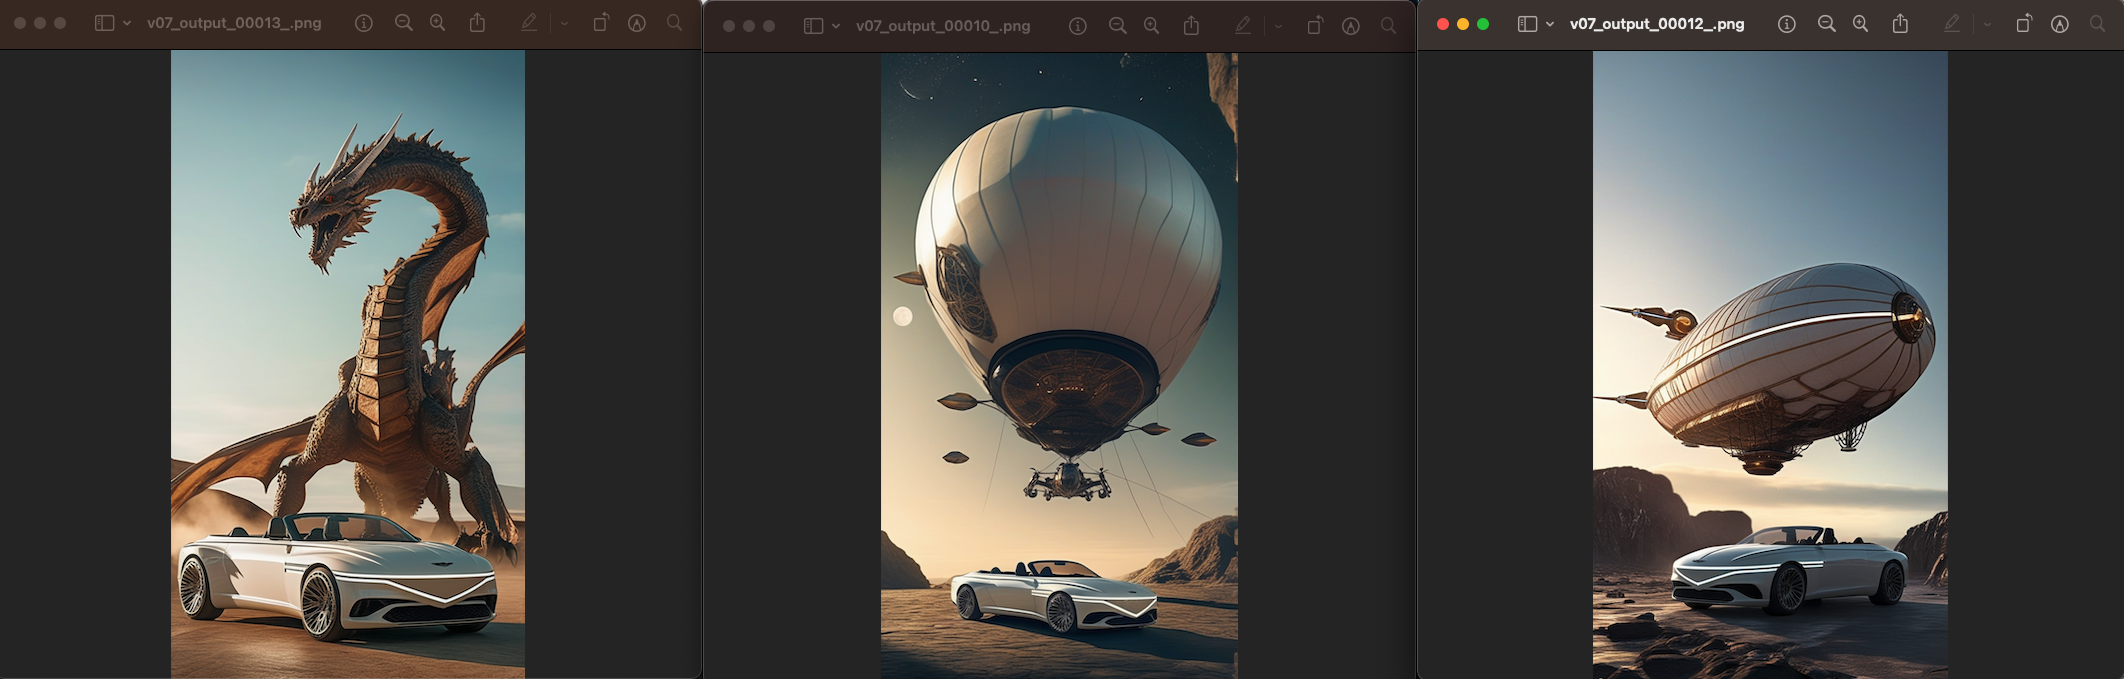Show inspector info in v07_output_00012_.png window
Image resolution: width=2124 pixels, height=679 pixels.
tap(1787, 24)
